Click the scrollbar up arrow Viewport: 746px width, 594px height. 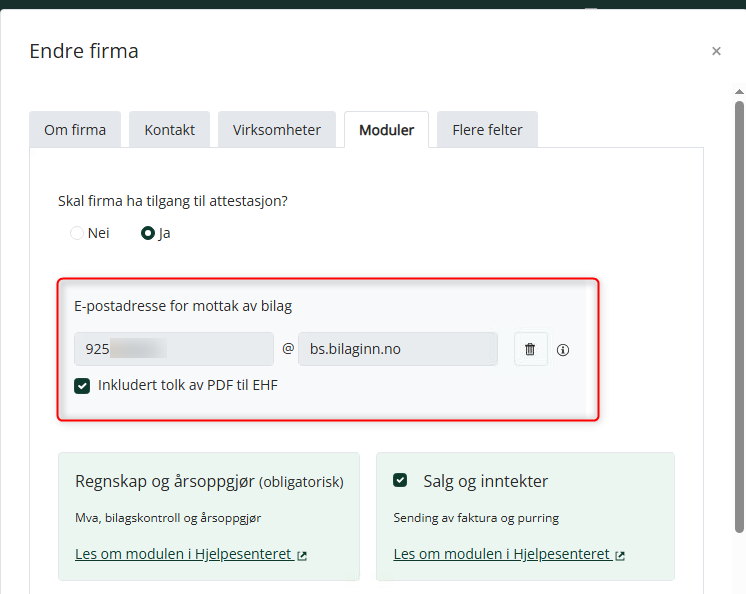point(739,92)
